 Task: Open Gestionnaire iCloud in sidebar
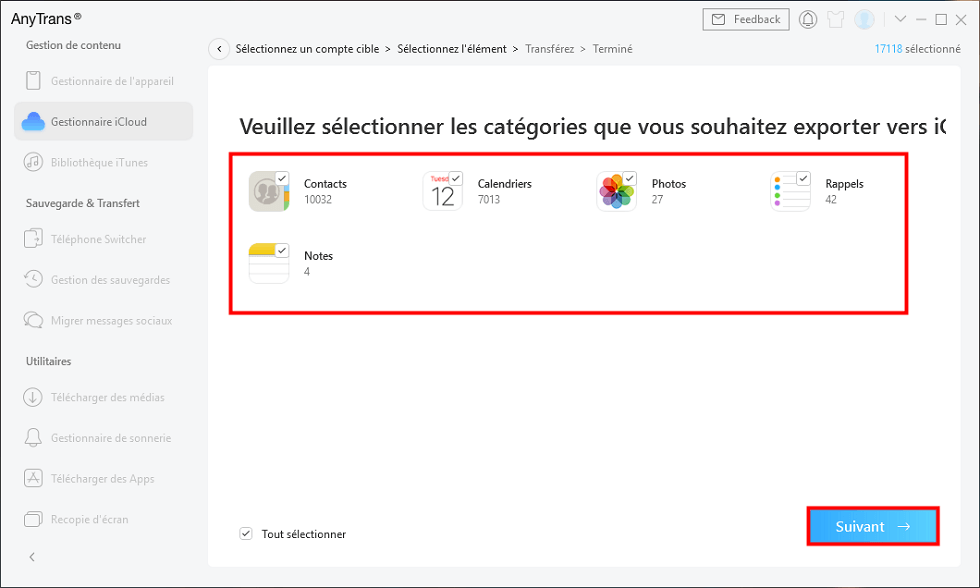[x=98, y=122]
